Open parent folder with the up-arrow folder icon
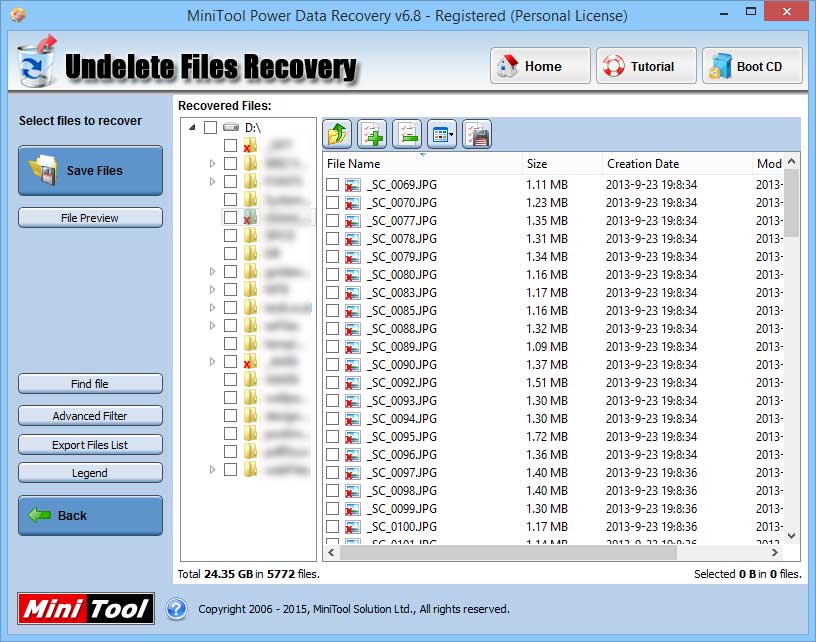This screenshot has width=816, height=642. click(337, 133)
